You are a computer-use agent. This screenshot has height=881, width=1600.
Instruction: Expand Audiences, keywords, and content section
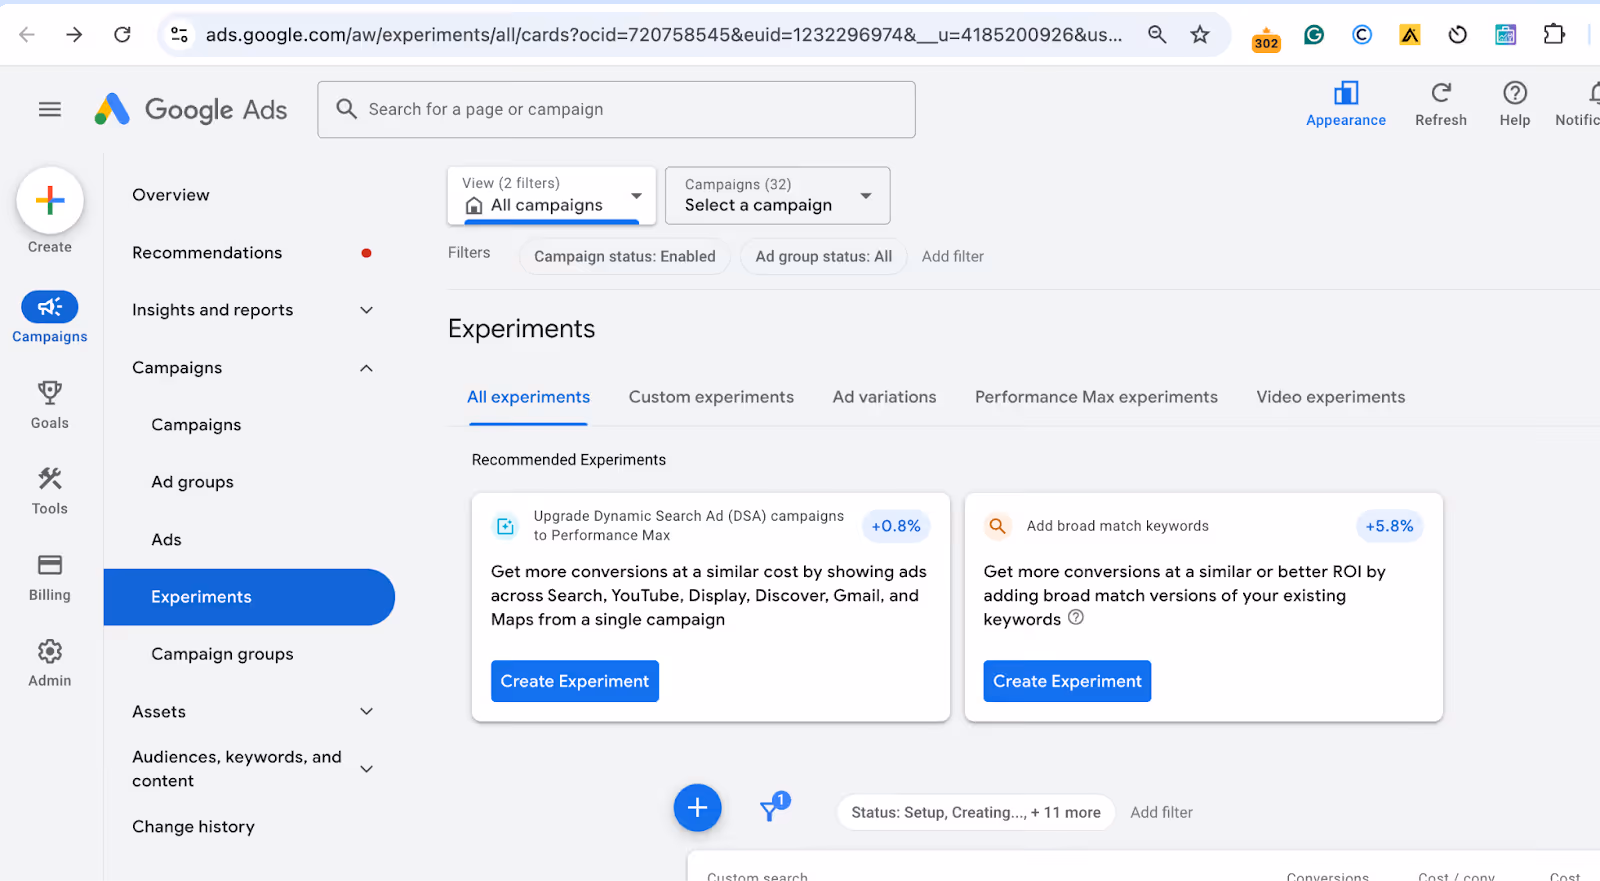click(367, 769)
